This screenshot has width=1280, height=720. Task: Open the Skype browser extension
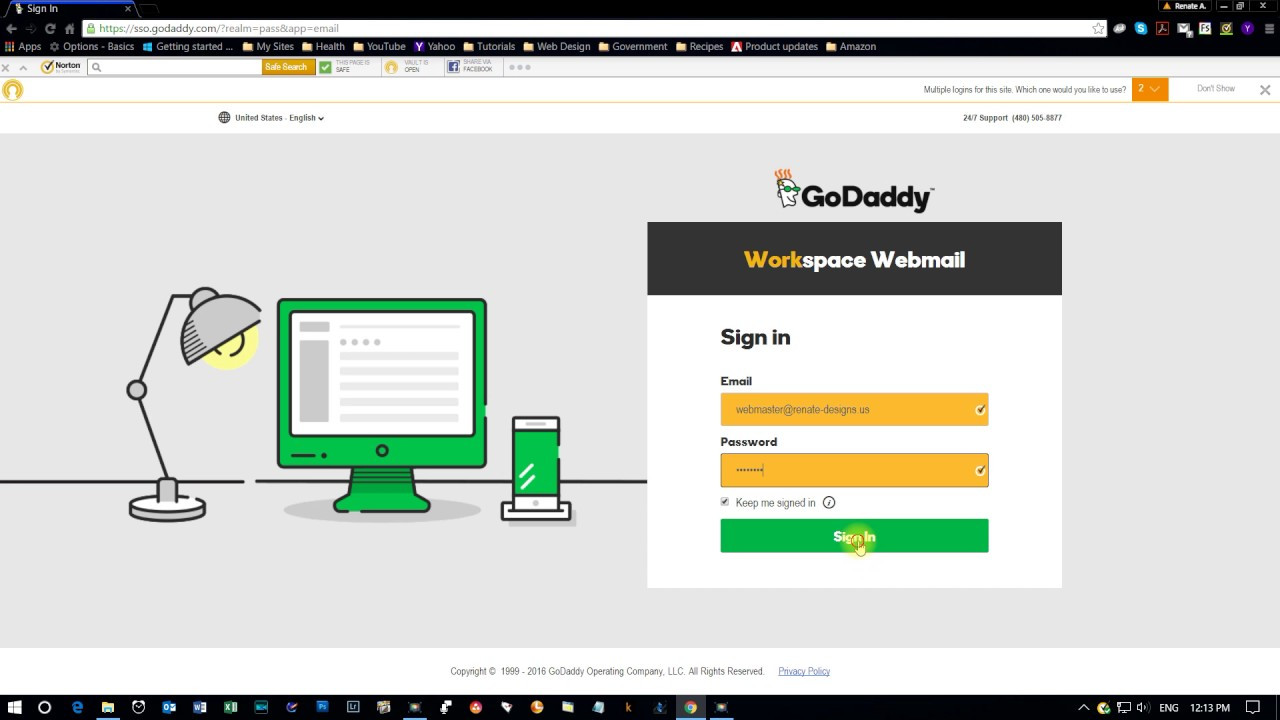pos(1140,28)
